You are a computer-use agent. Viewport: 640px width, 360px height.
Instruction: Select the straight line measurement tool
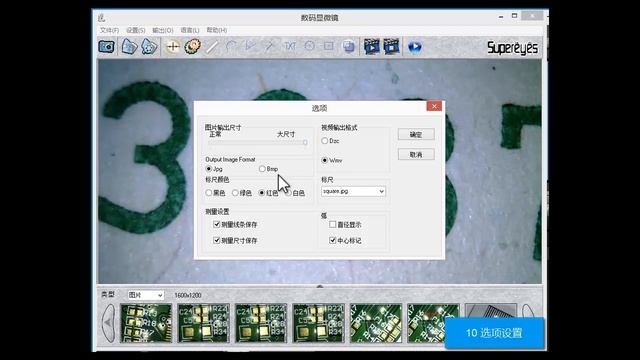(211, 47)
